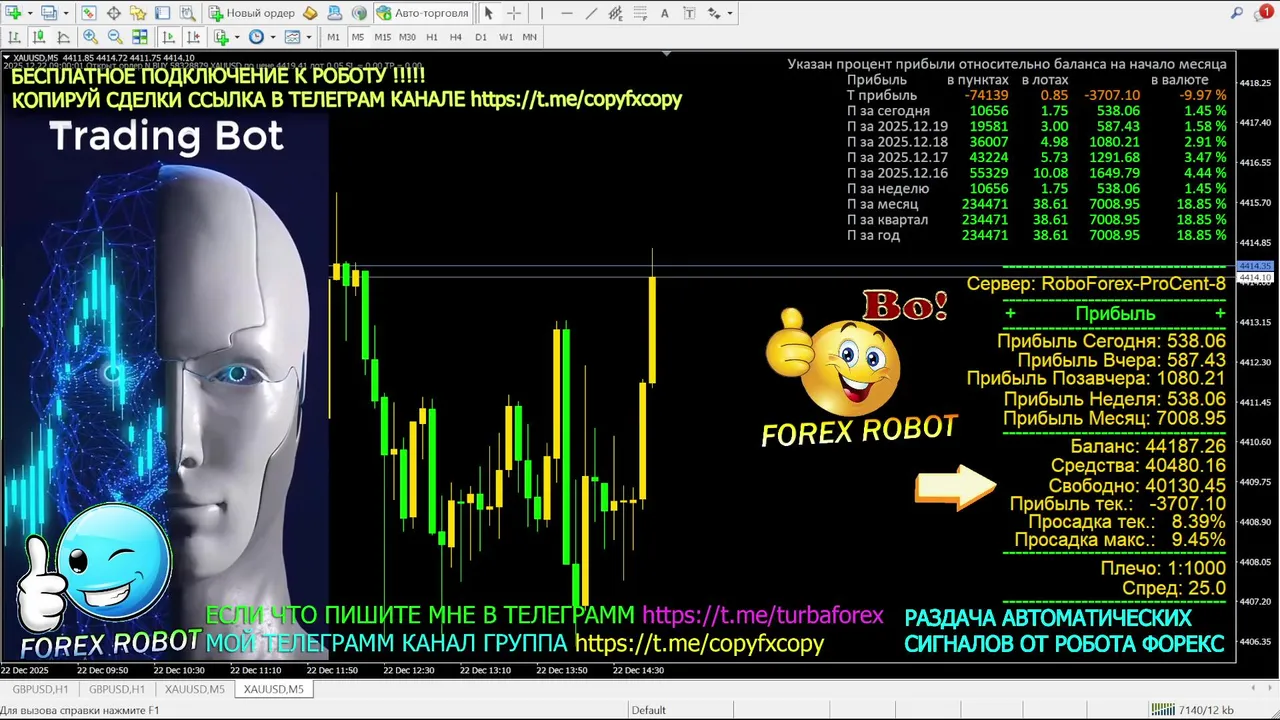Select the Trendline drawing tool
This screenshot has height=720, width=1280.
click(x=591, y=13)
